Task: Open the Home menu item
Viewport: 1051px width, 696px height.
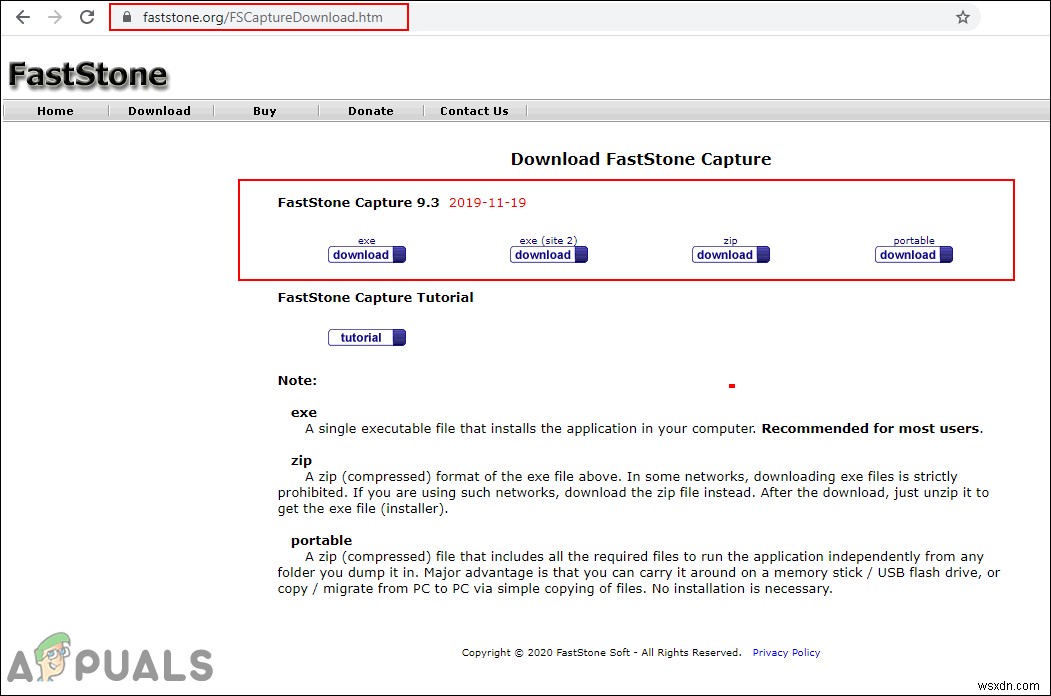Action: (56, 111)
